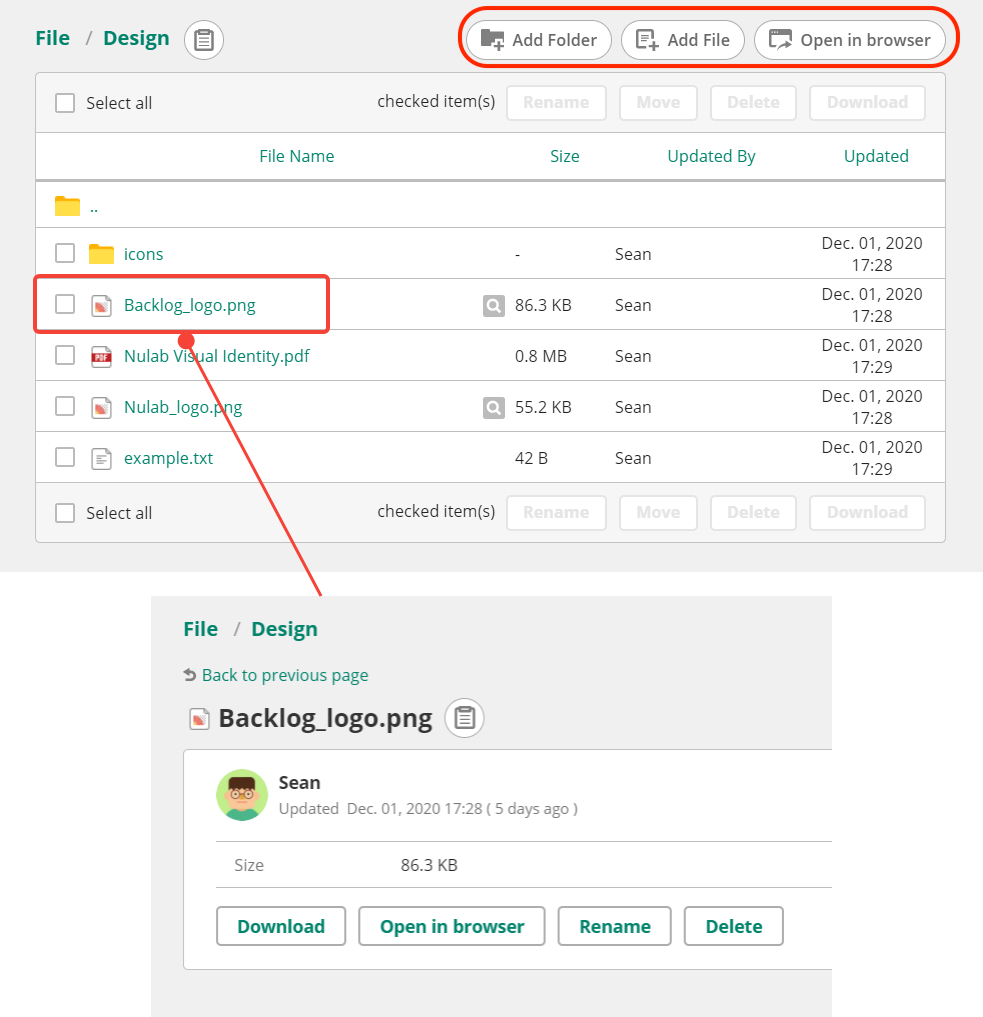Click the text file icon for example.txt
Image resolution: width=983 pixels, height=1017 pixels.
pos(101,458)
